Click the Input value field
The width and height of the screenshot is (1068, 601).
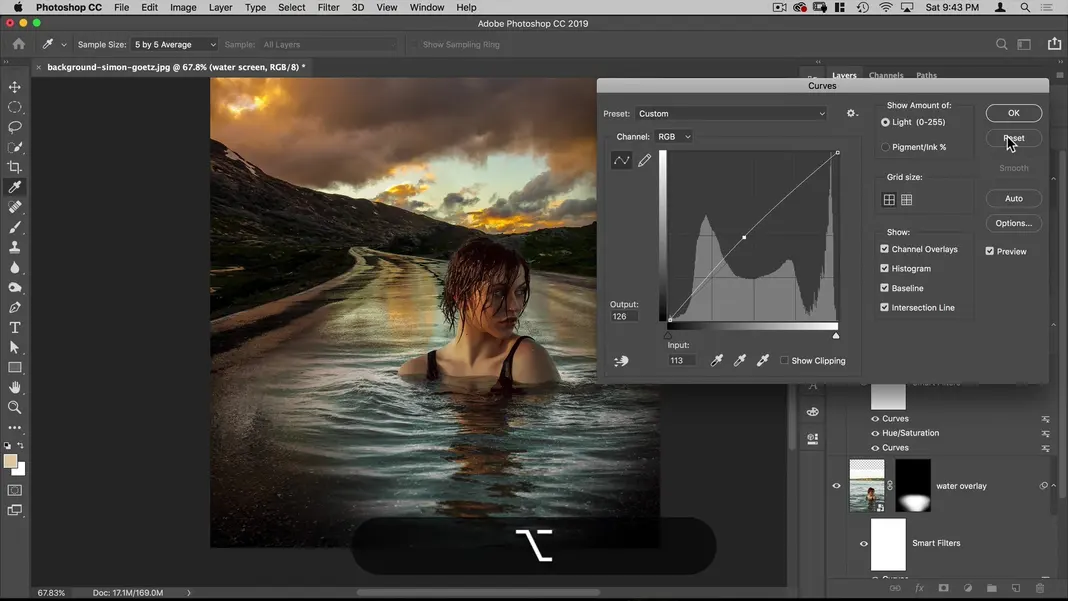pyautogui.click(x=681, y=360)
